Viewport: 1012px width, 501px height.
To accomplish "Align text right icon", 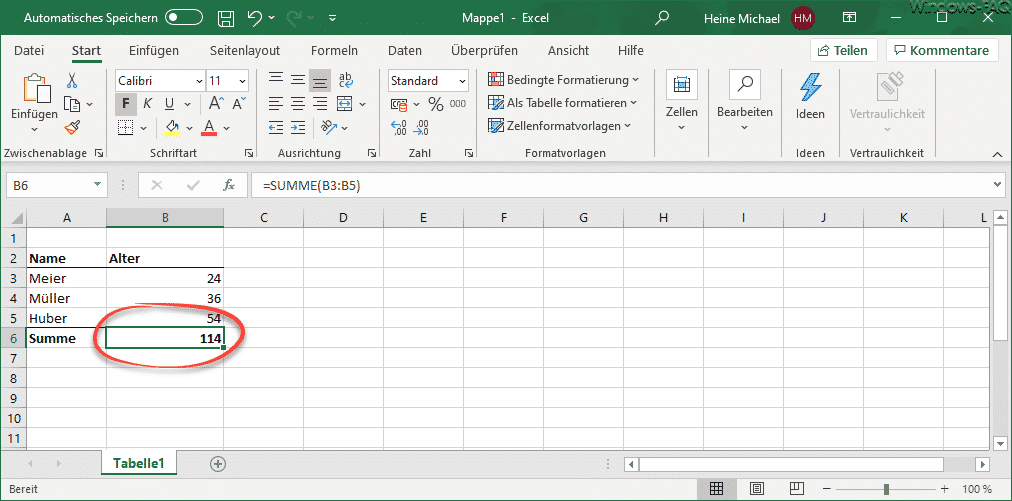I will point(319,103).
